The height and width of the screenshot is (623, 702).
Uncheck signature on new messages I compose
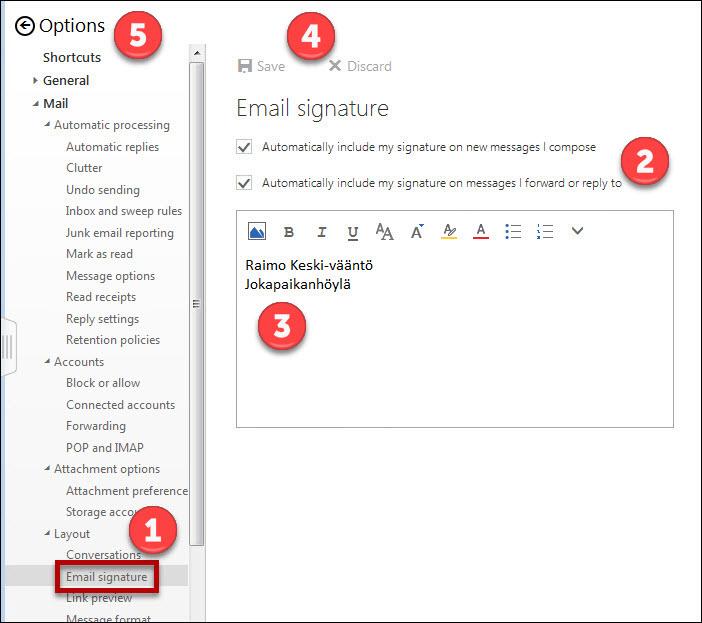(244, 147)
